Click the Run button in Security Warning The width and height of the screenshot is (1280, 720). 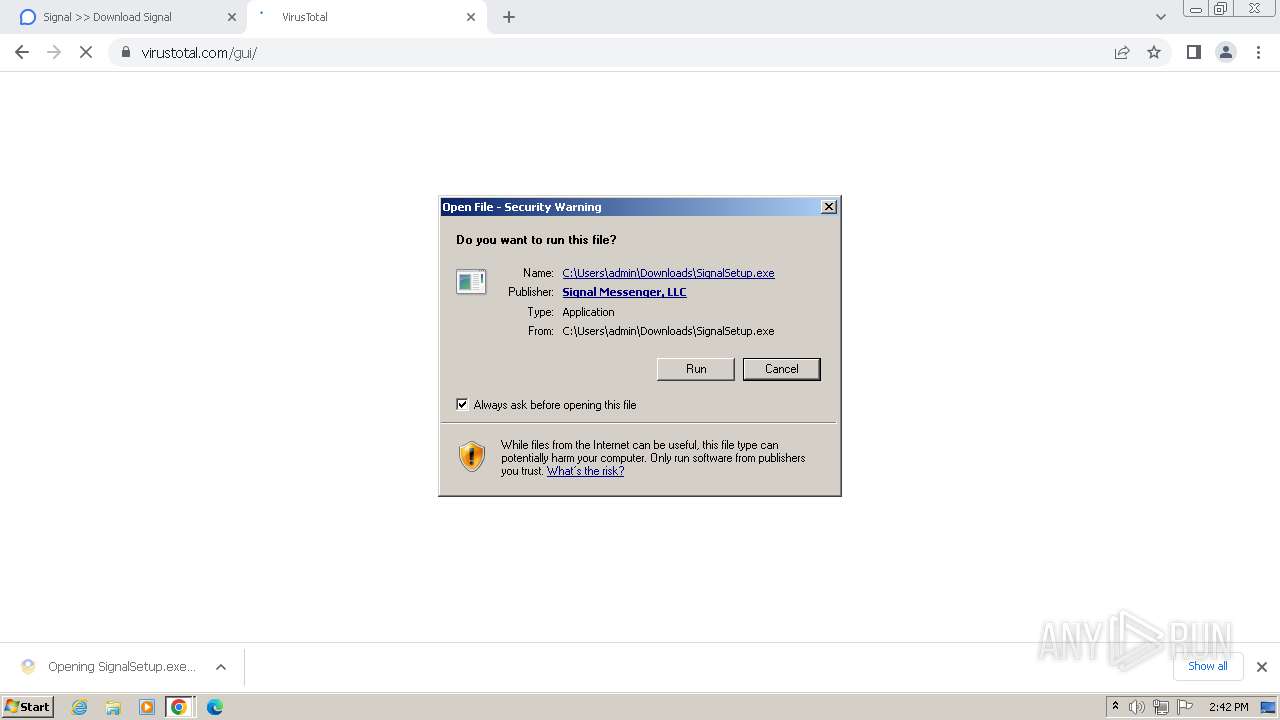point(696,369)
